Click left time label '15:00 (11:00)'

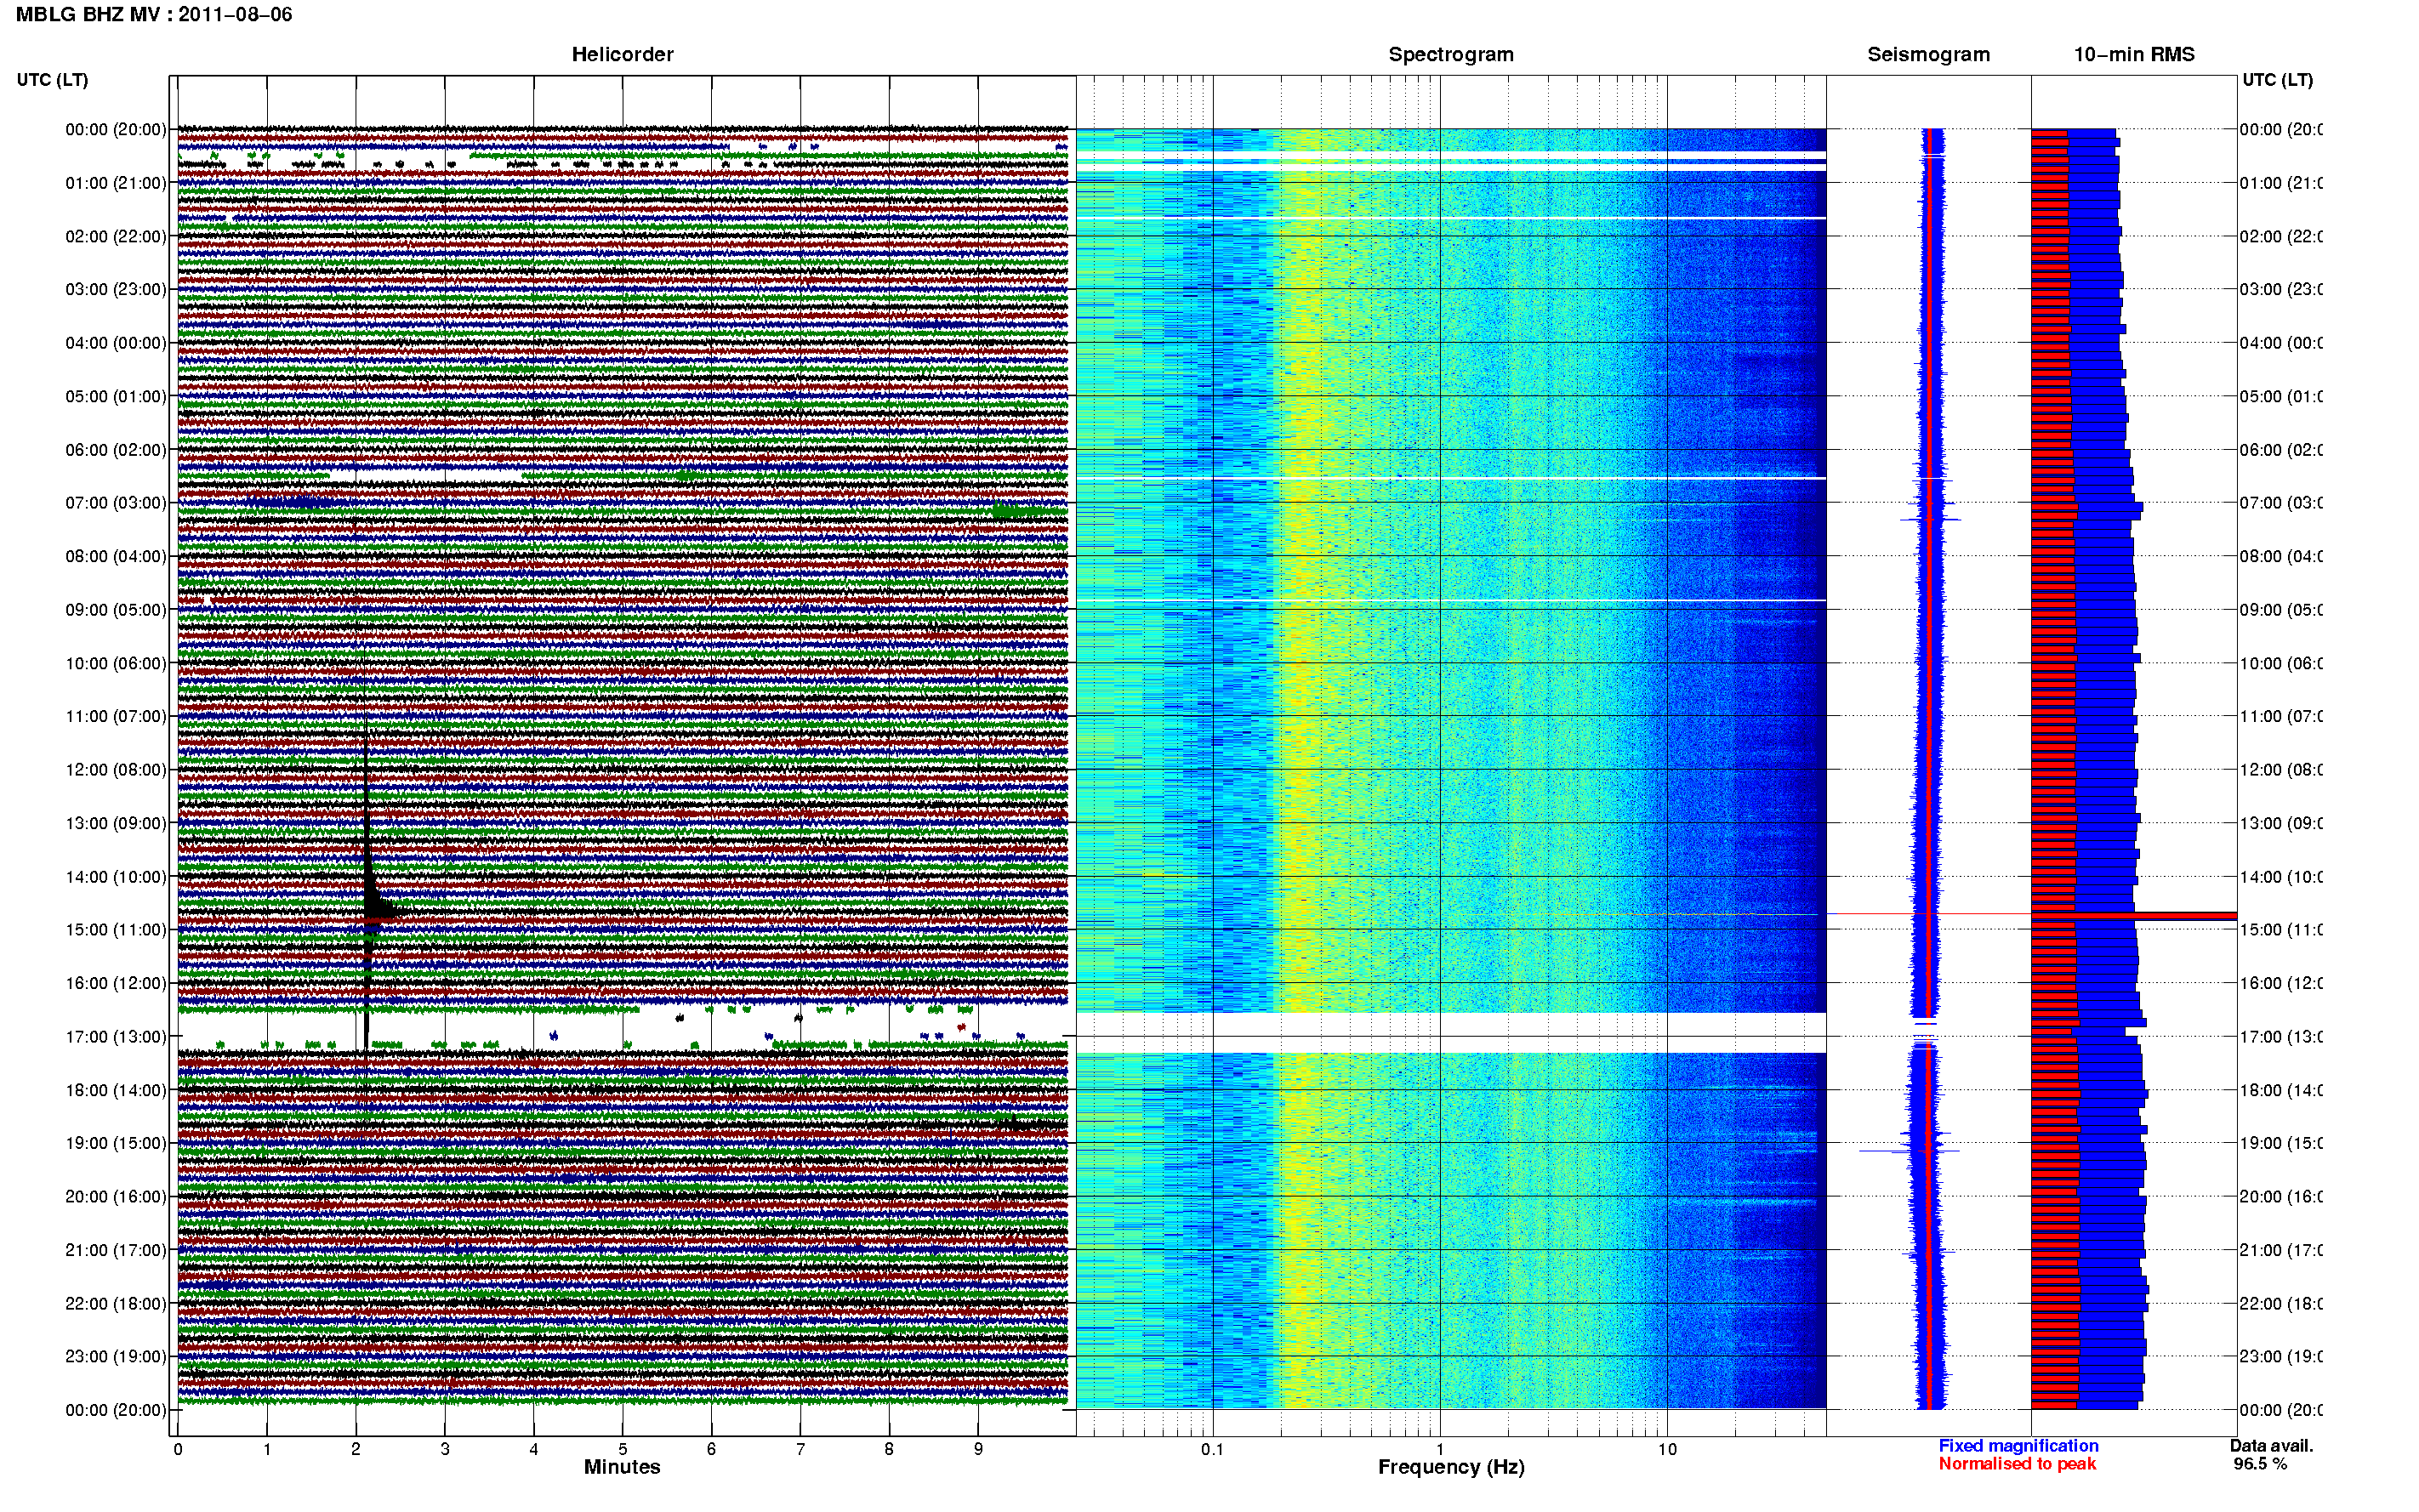[x=116, y=930]
